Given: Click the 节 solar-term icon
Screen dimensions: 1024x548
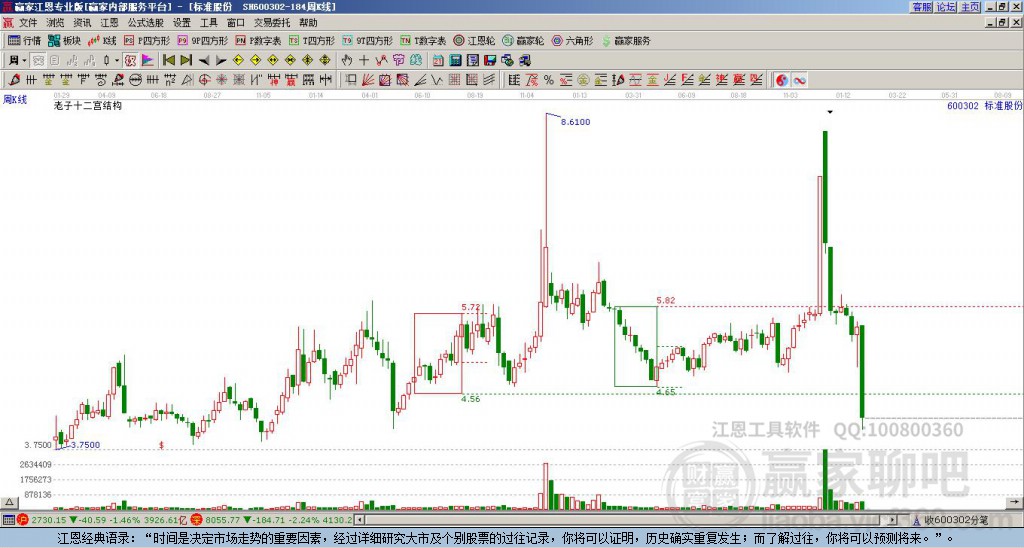Looking at the screenshot, I should tap(398, 61).
